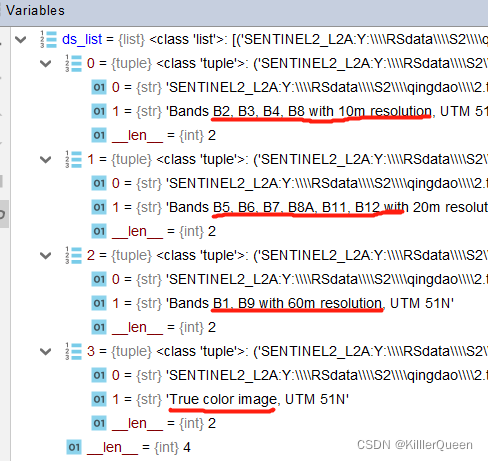
Task: Collapse tuple 2 in ds_list
Action: [x=45, y=256]
